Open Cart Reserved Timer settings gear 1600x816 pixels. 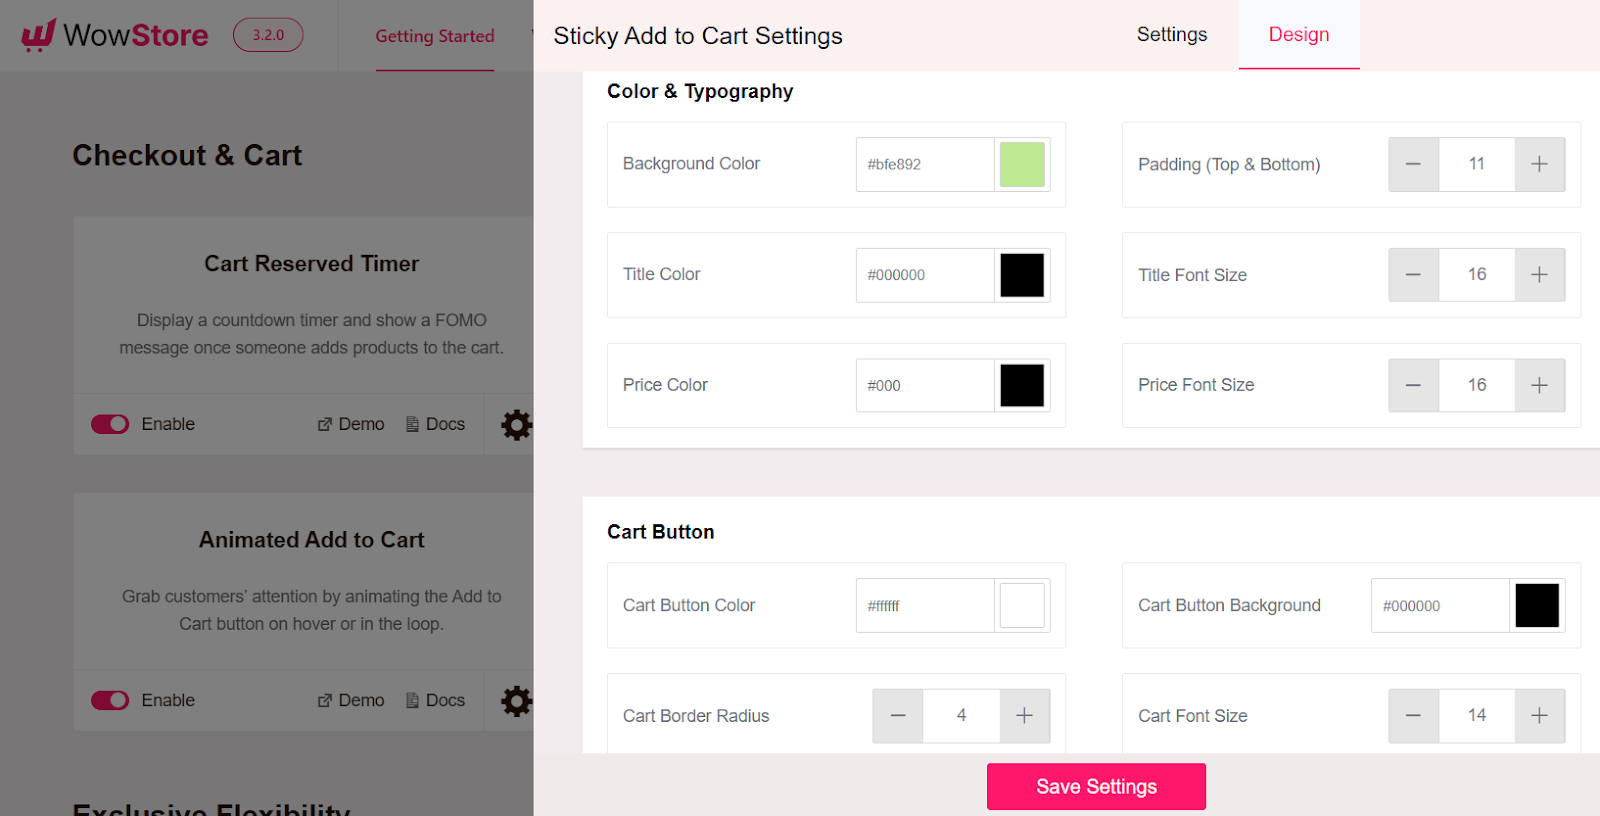coord(515,424)
